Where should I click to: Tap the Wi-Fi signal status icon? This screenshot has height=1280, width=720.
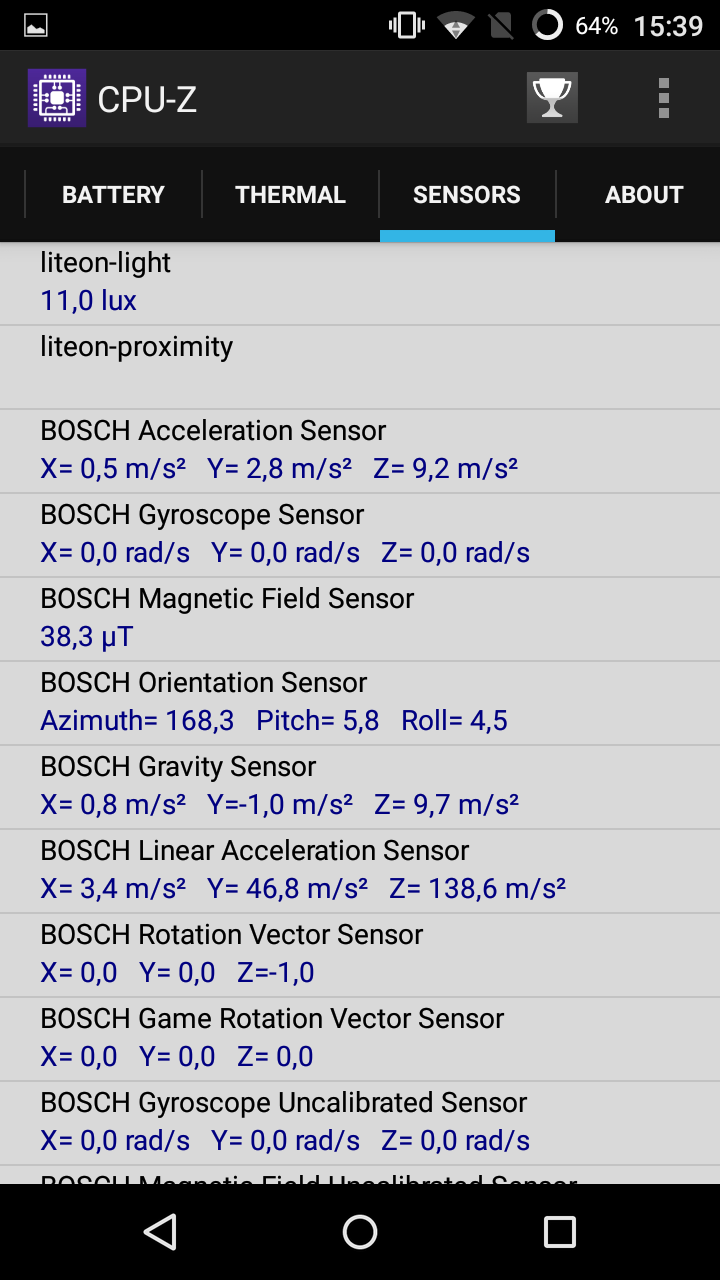click(456, 26)
